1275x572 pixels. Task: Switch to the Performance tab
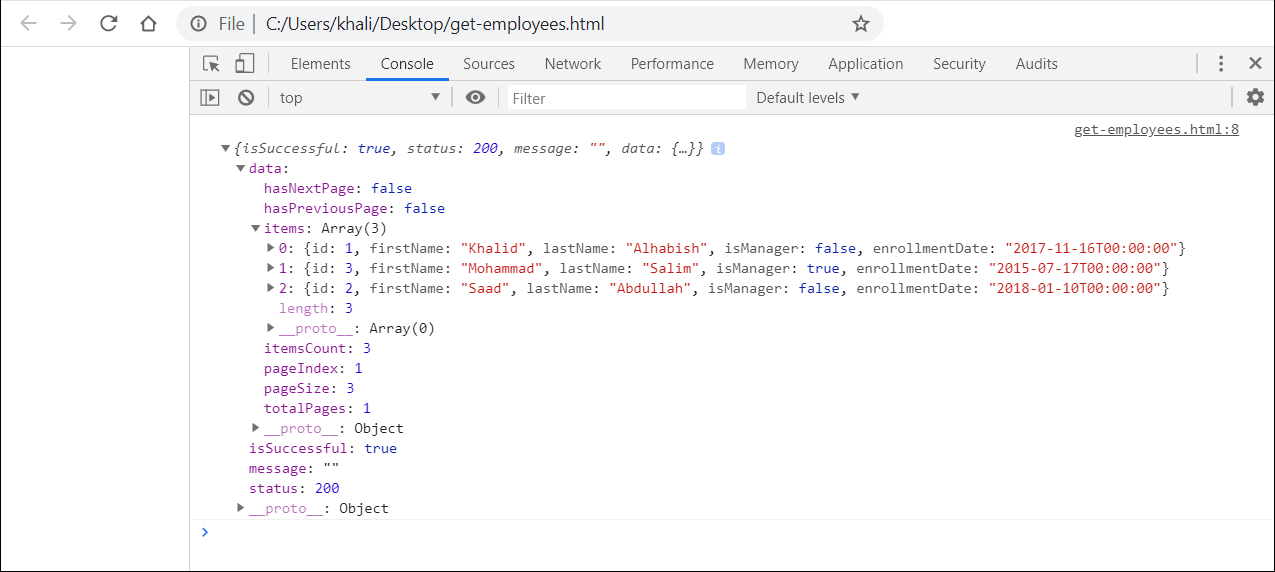click(672, 63)
